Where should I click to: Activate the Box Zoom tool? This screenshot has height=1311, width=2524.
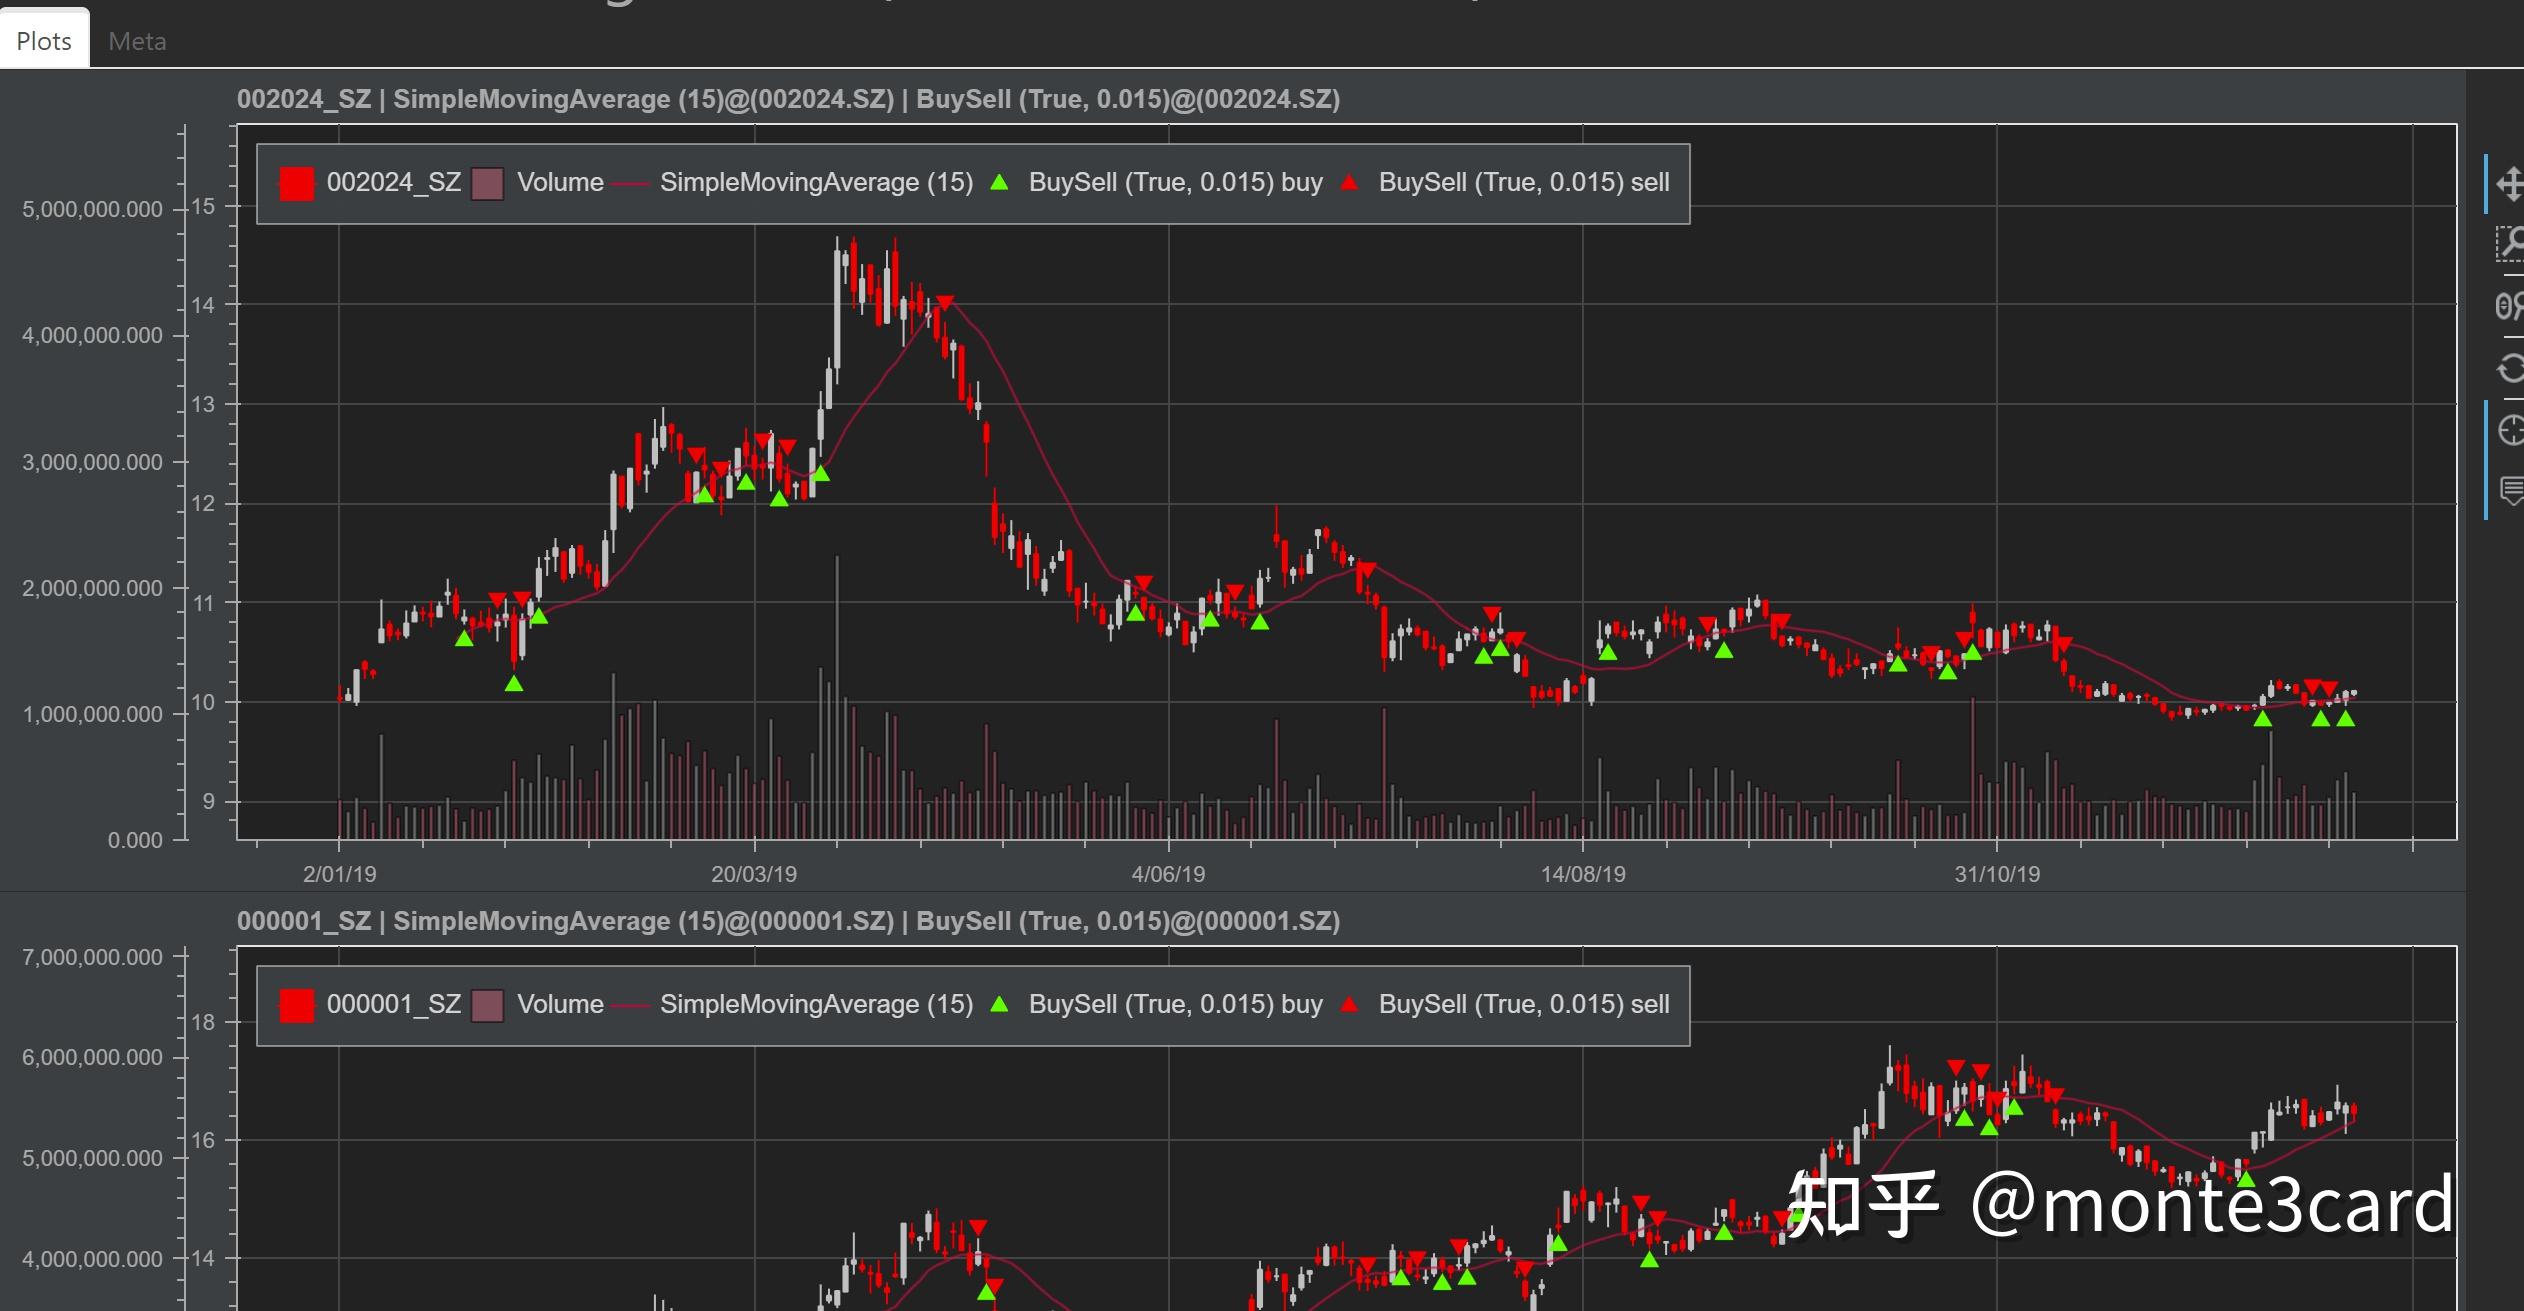click(x=2512, y=246)
